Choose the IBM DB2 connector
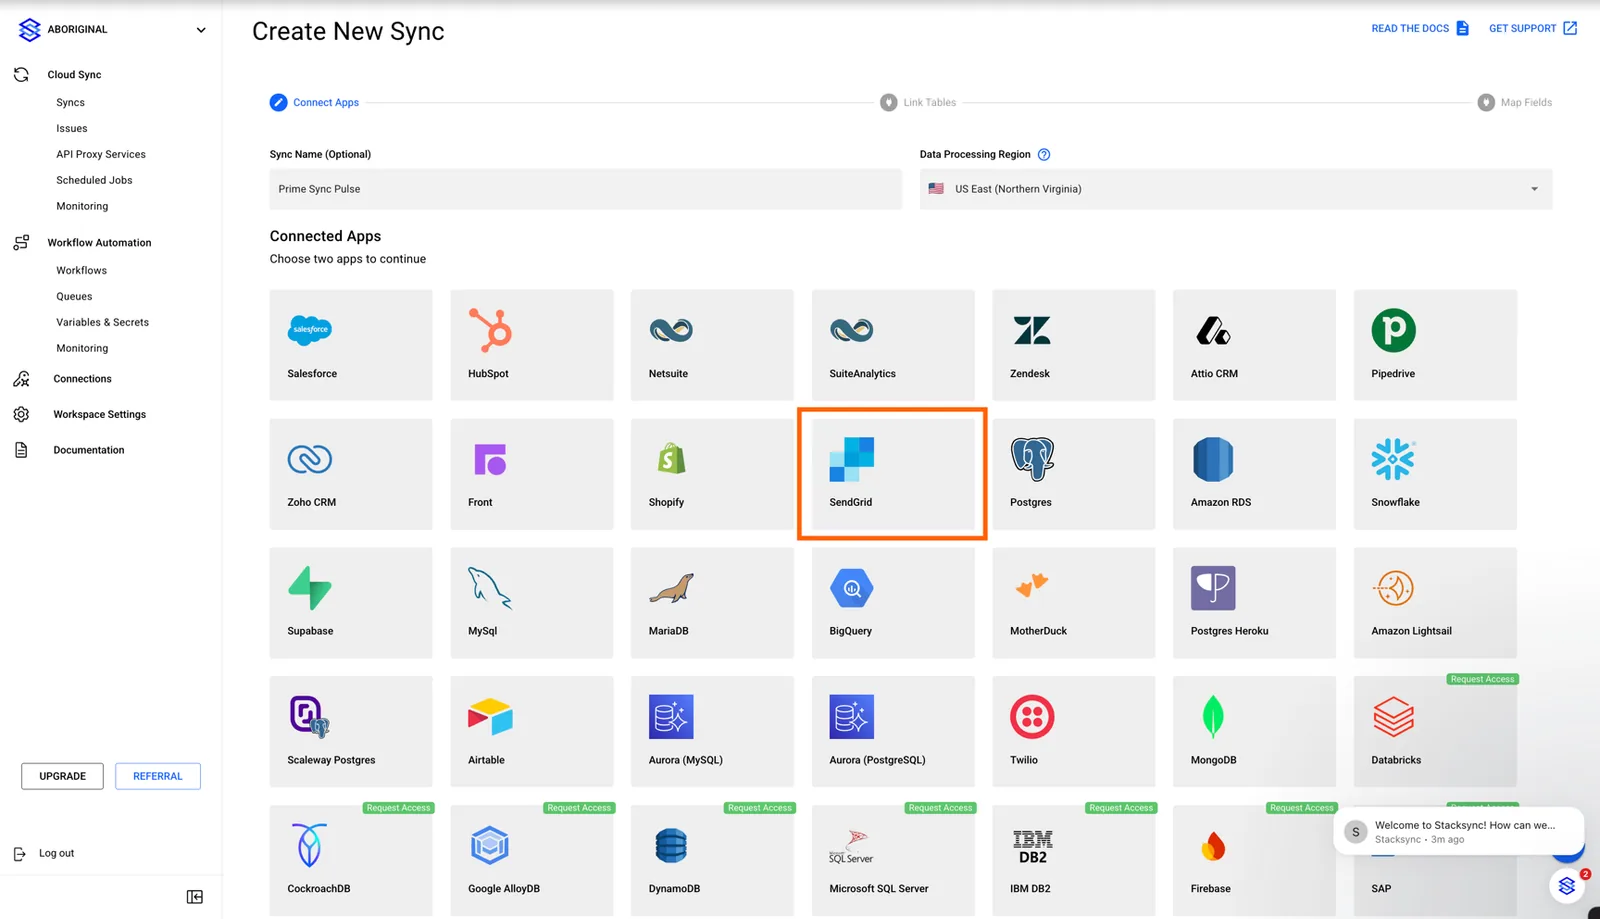Image resolution: width=1600 pixels, height=919 pixels. coord(1073,860)
